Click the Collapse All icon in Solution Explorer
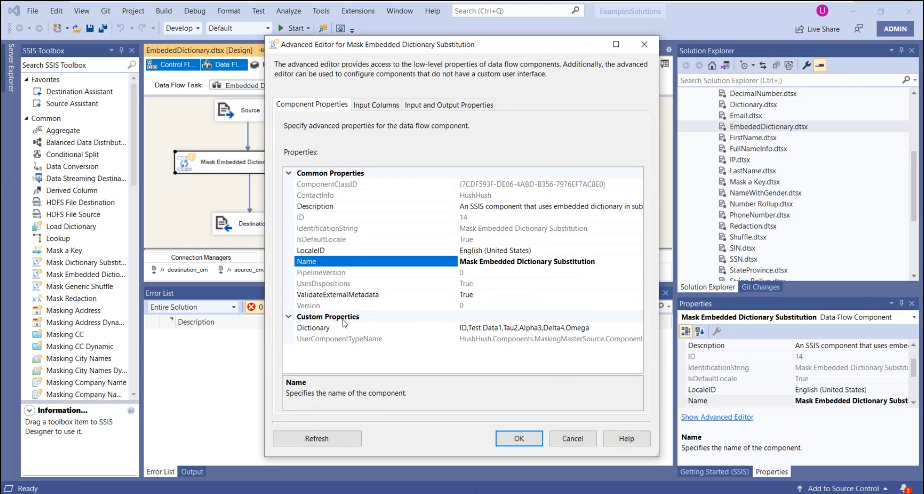Viewport: 924px width, 494px height. point(776,65)
